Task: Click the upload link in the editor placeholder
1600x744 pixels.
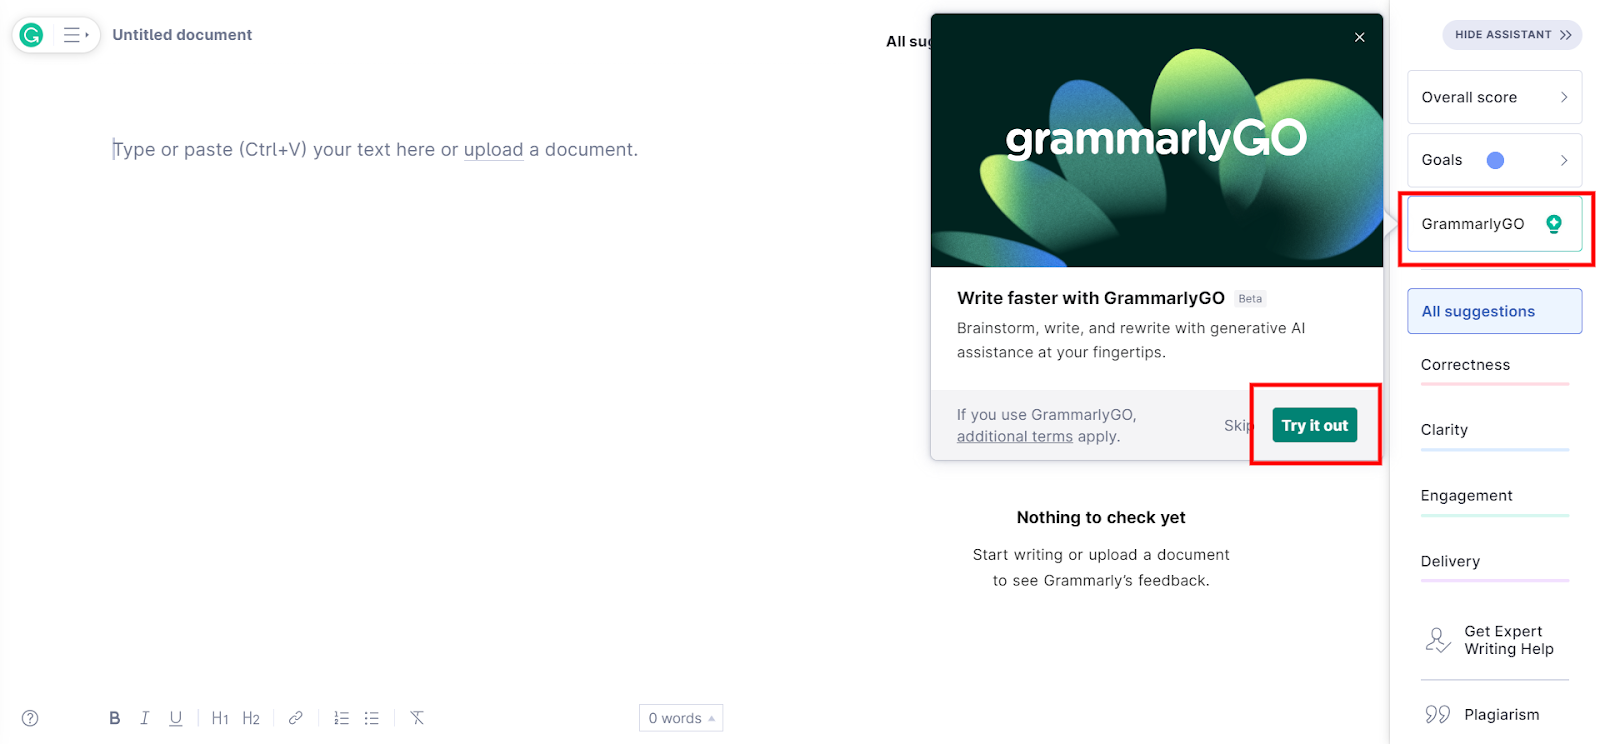Action: (493, 149)
